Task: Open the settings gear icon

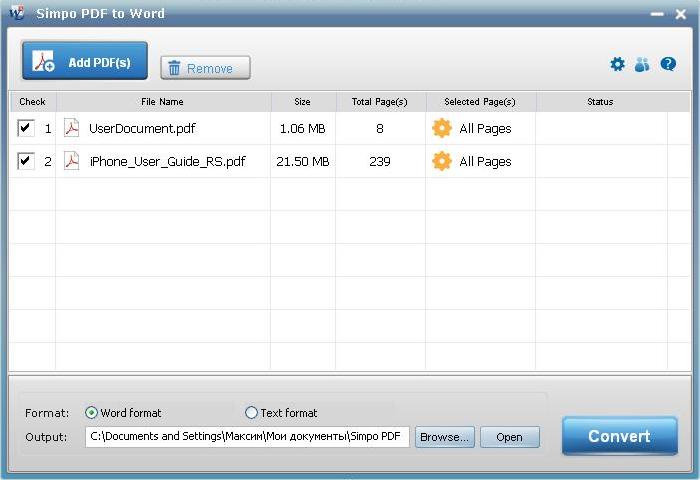Action: point(617,64)
